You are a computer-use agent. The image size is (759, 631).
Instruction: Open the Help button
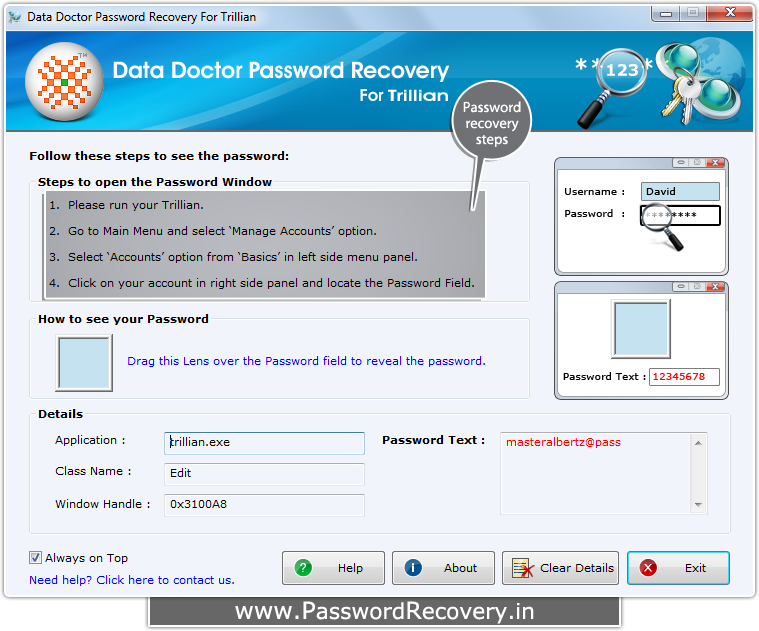[334, 568]
